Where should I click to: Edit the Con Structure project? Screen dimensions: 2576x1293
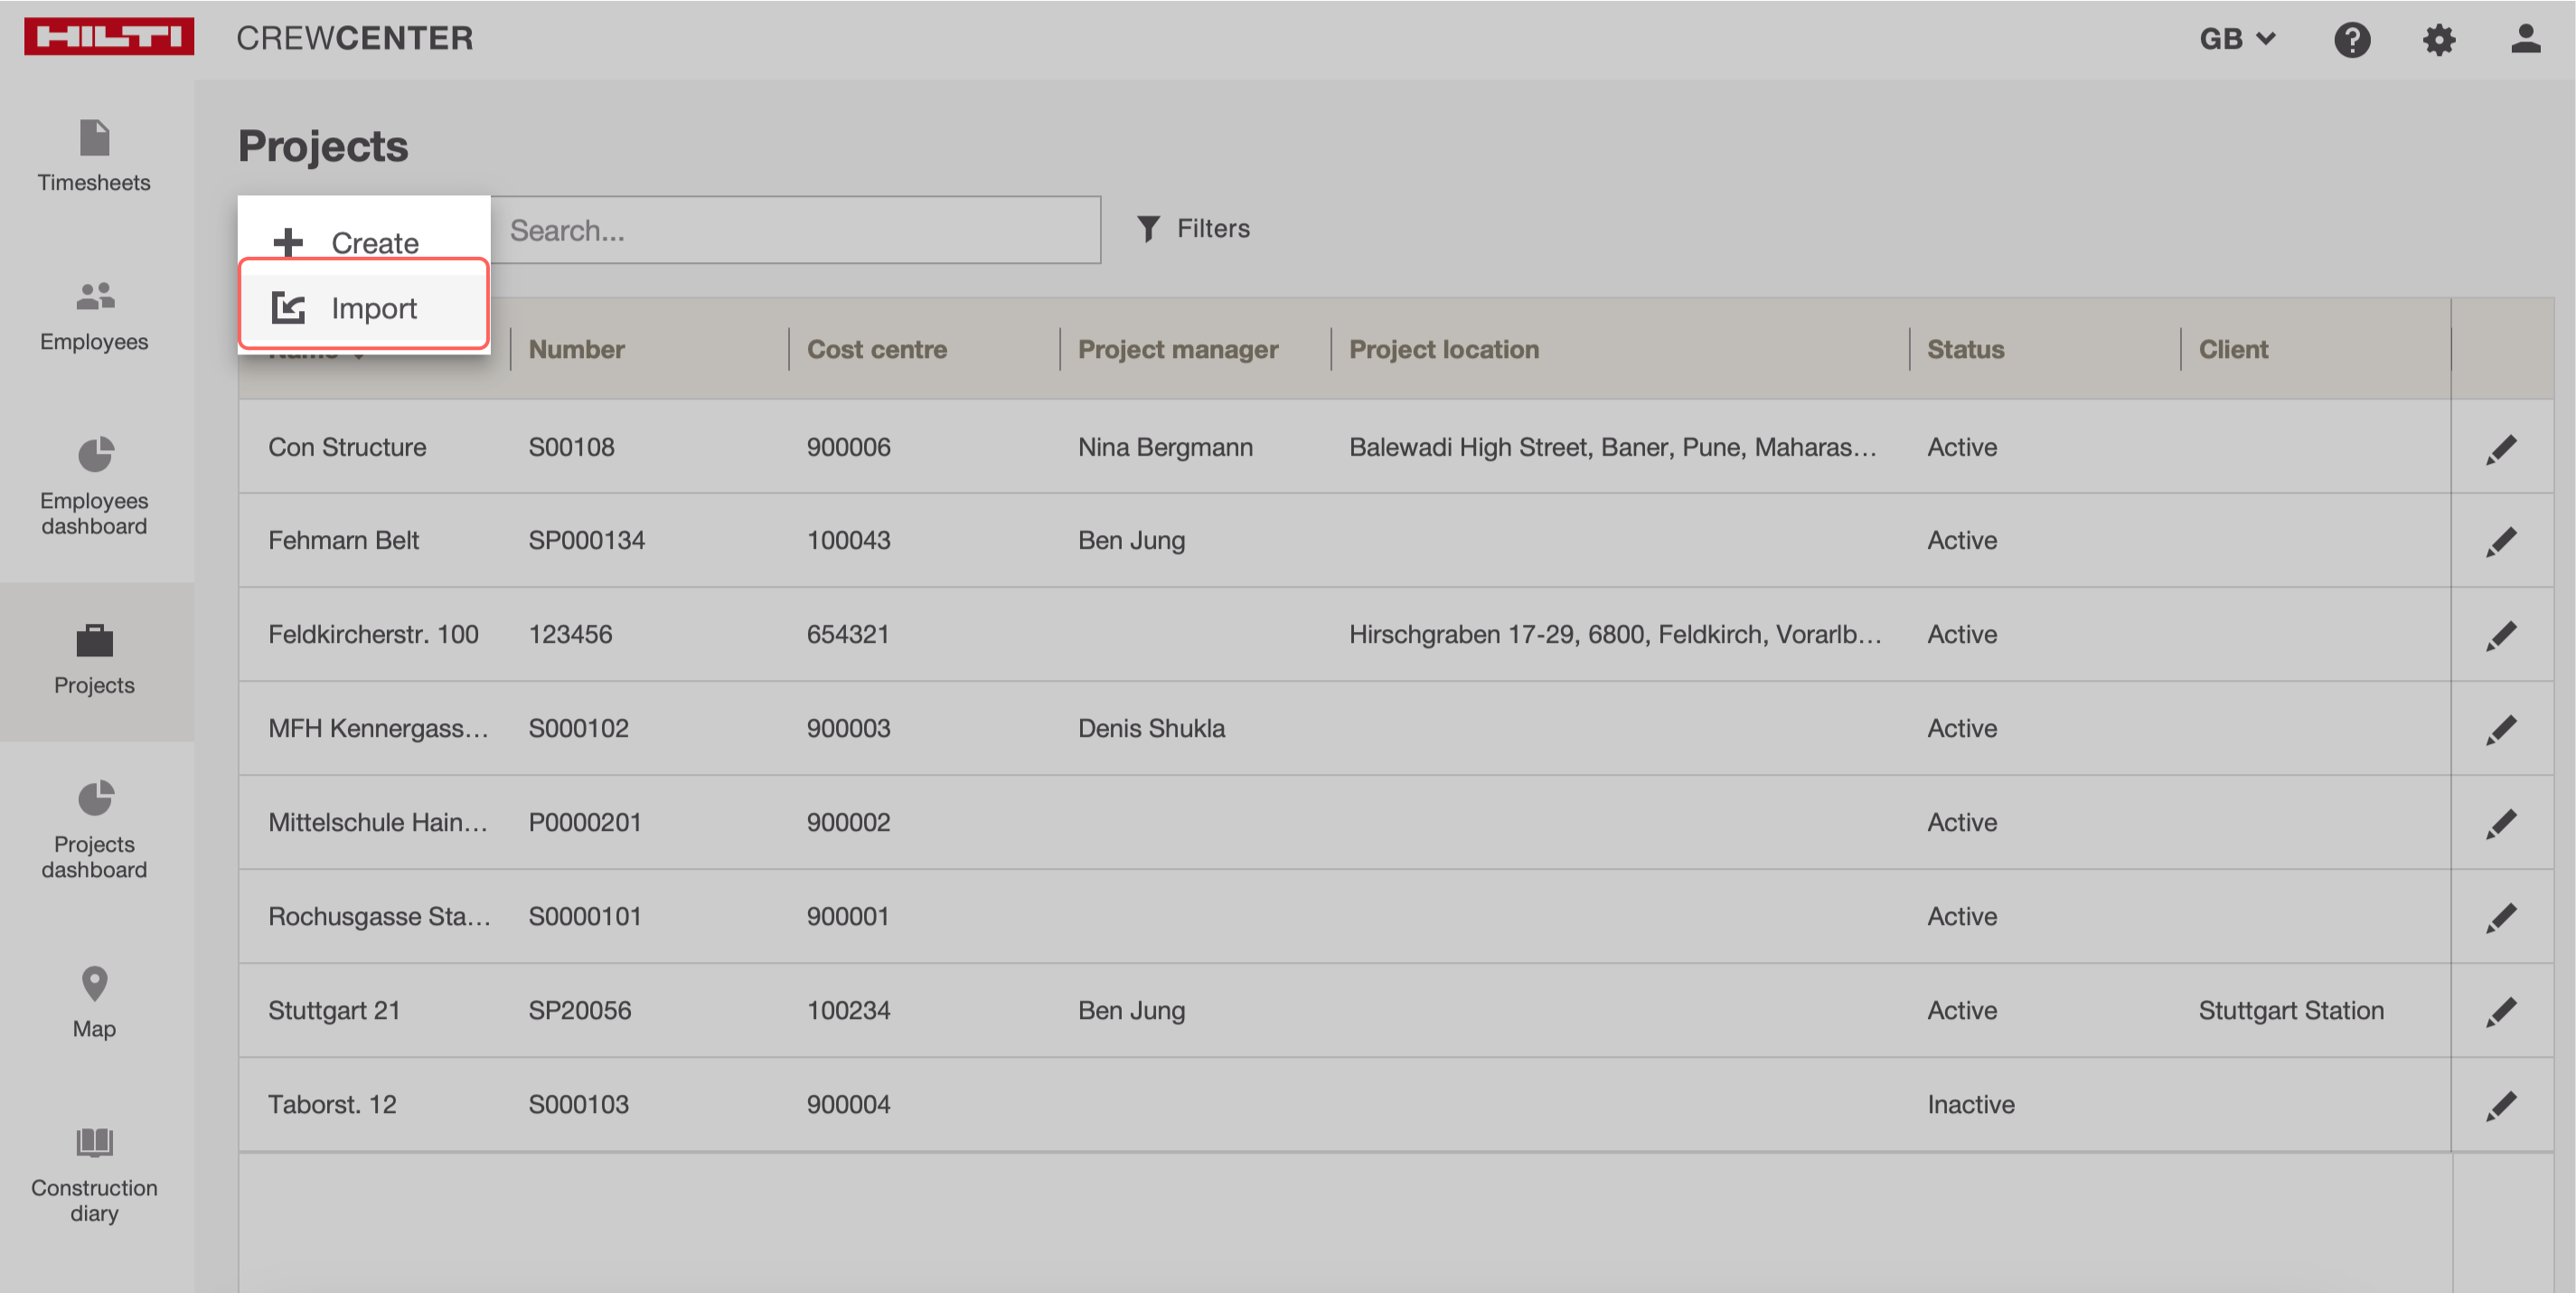2500,449
